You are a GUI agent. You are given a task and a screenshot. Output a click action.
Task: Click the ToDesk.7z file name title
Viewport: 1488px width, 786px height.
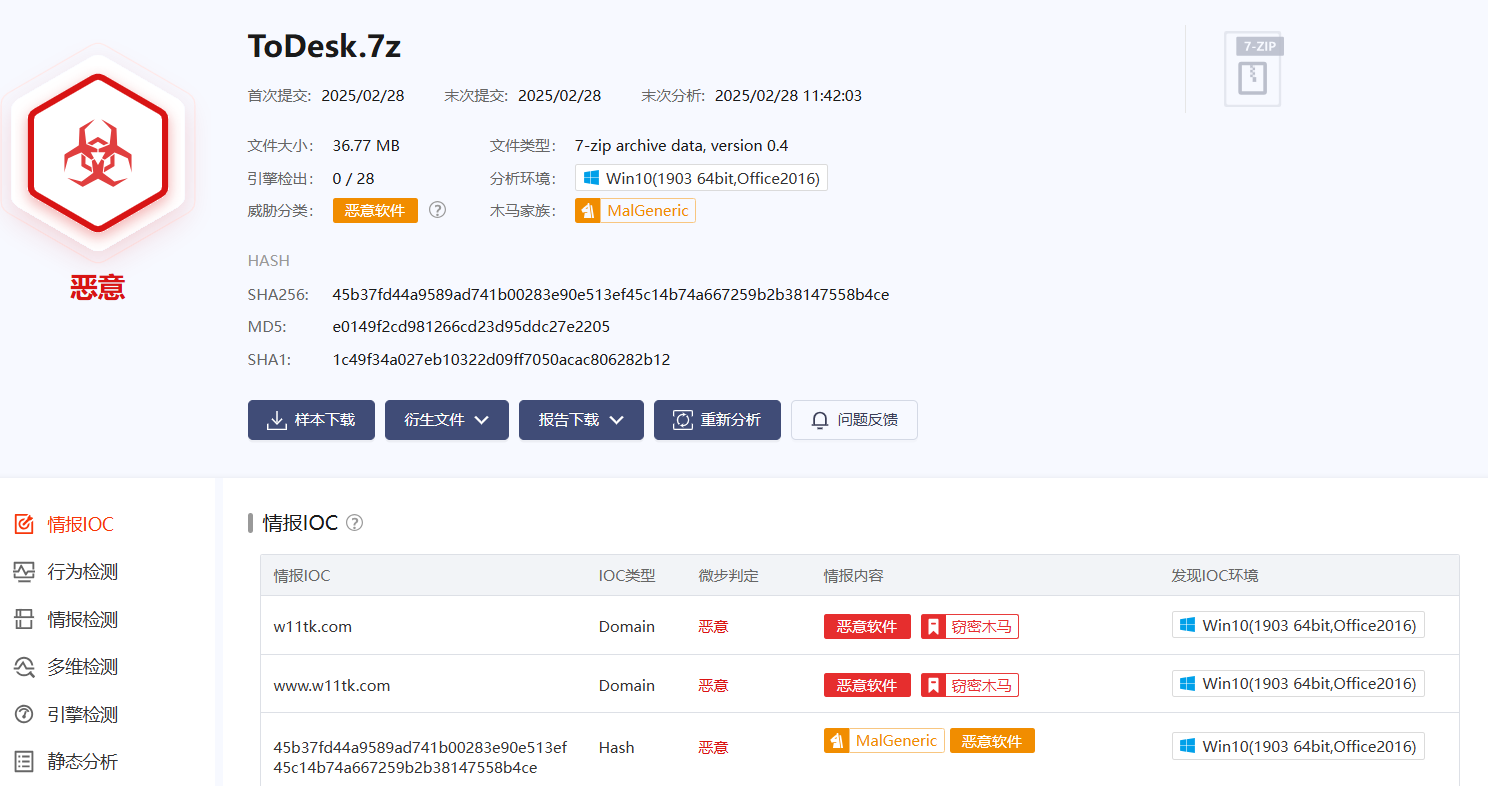click(324, 46)
